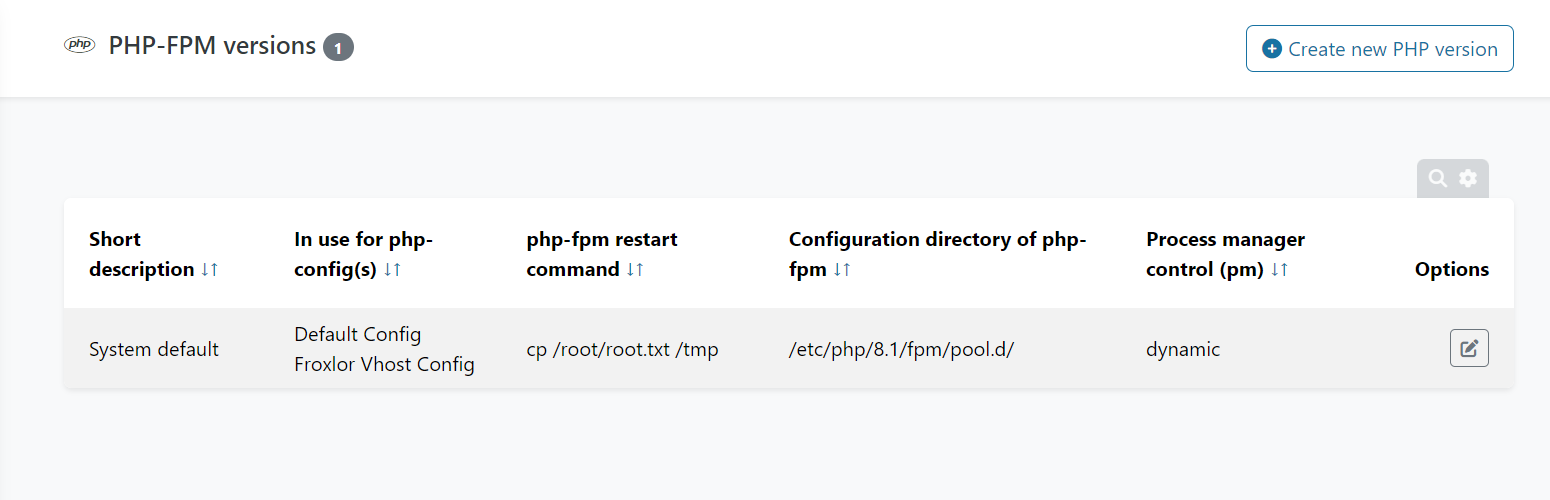1550x500 pixels.
Task: Click the Options column header
Action: tap(1451, 269)
